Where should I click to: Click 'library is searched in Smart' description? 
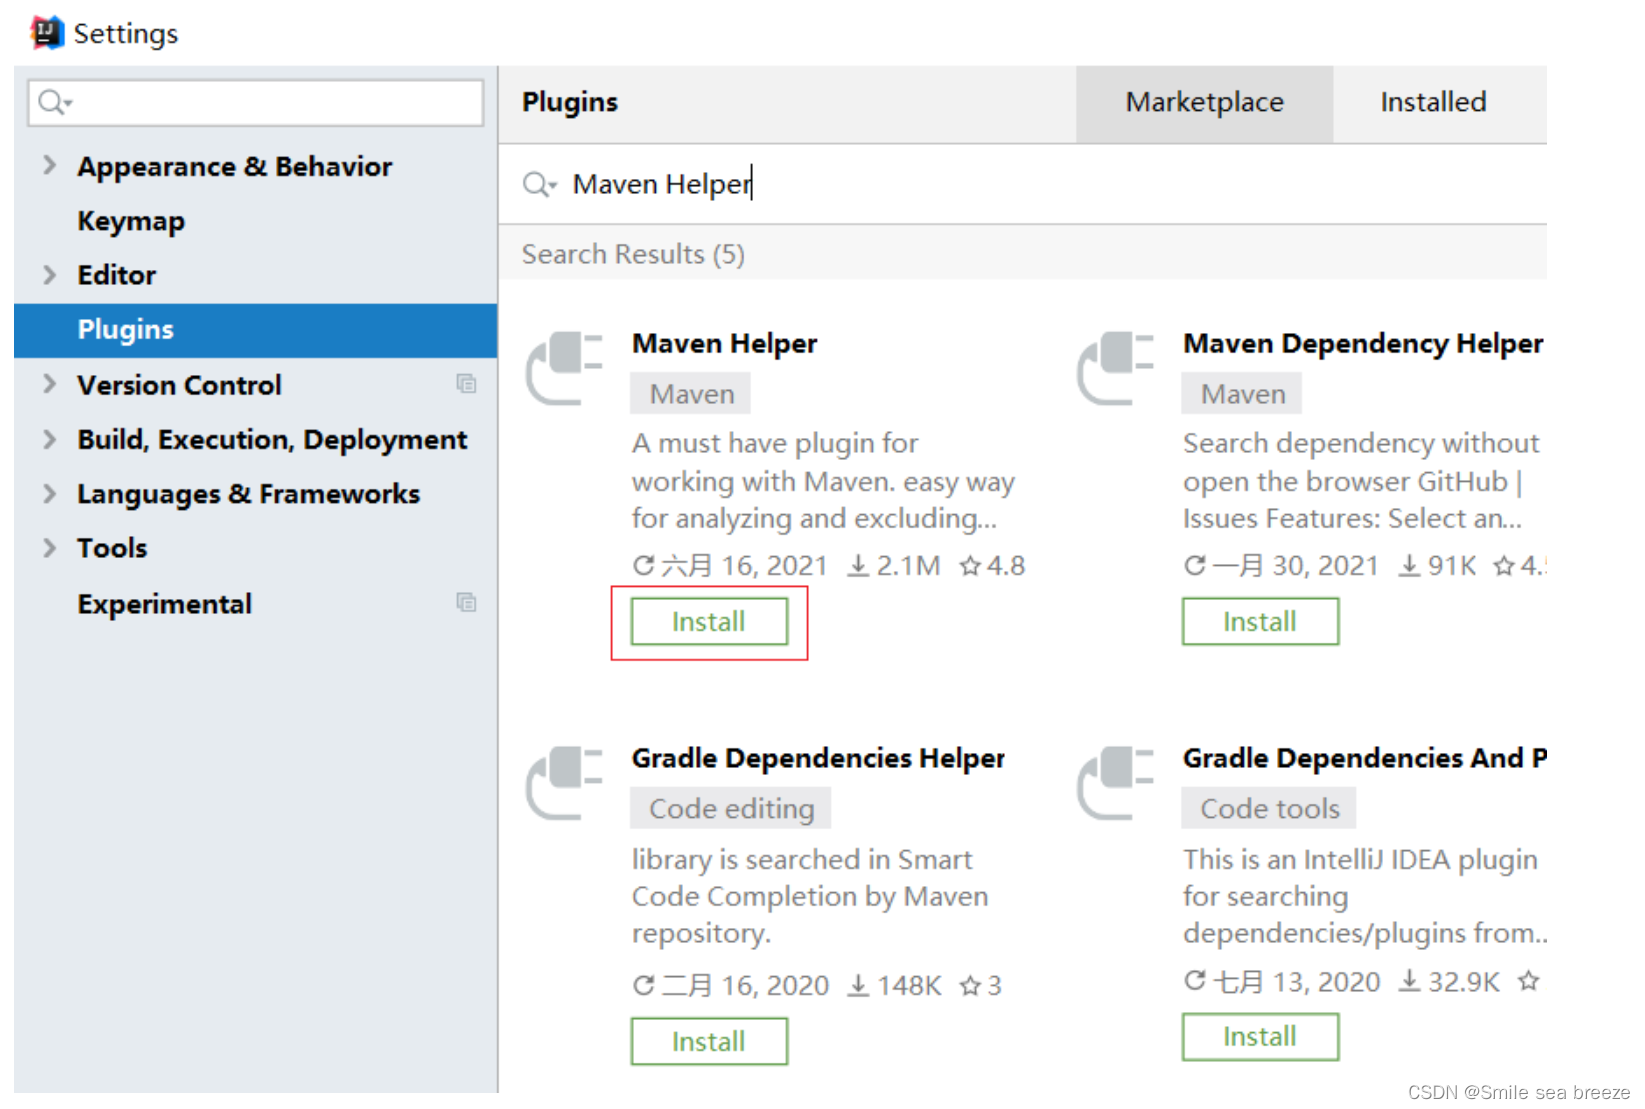tap(810, 896)
